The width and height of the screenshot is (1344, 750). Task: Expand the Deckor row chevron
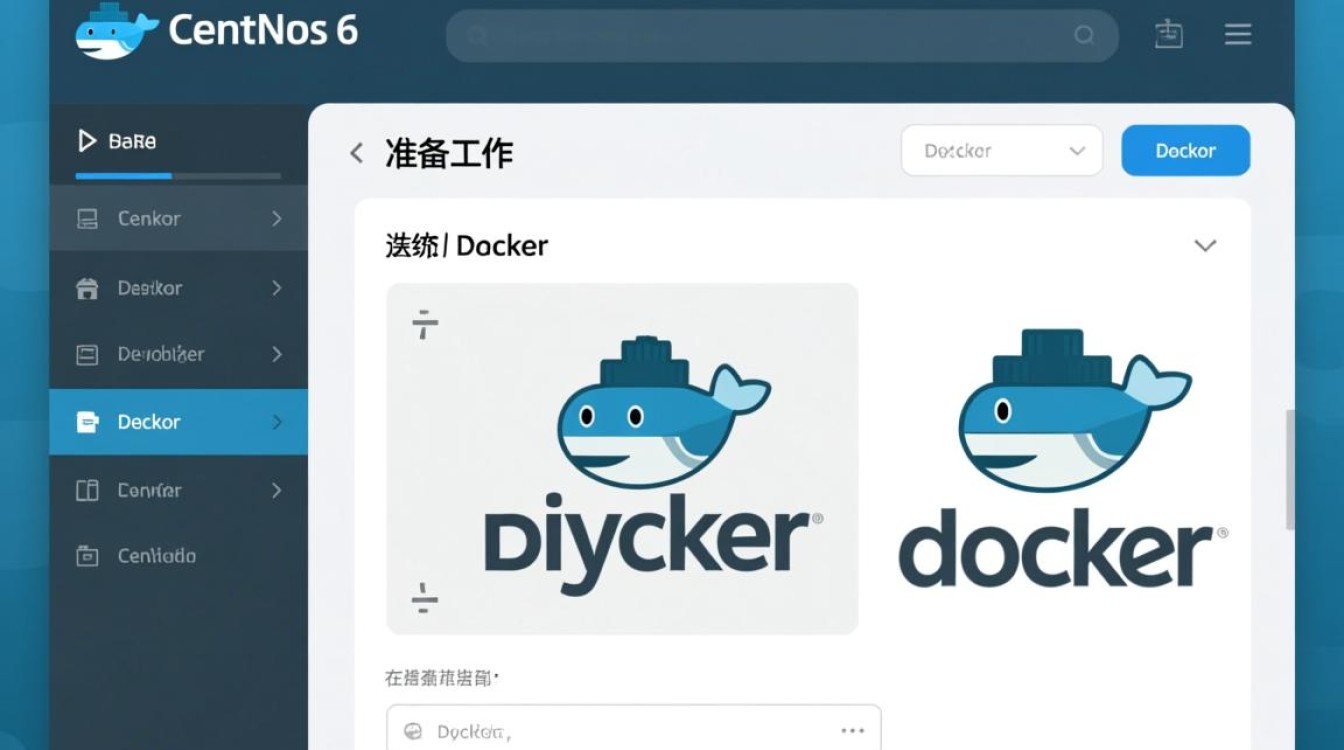(277, 422)
